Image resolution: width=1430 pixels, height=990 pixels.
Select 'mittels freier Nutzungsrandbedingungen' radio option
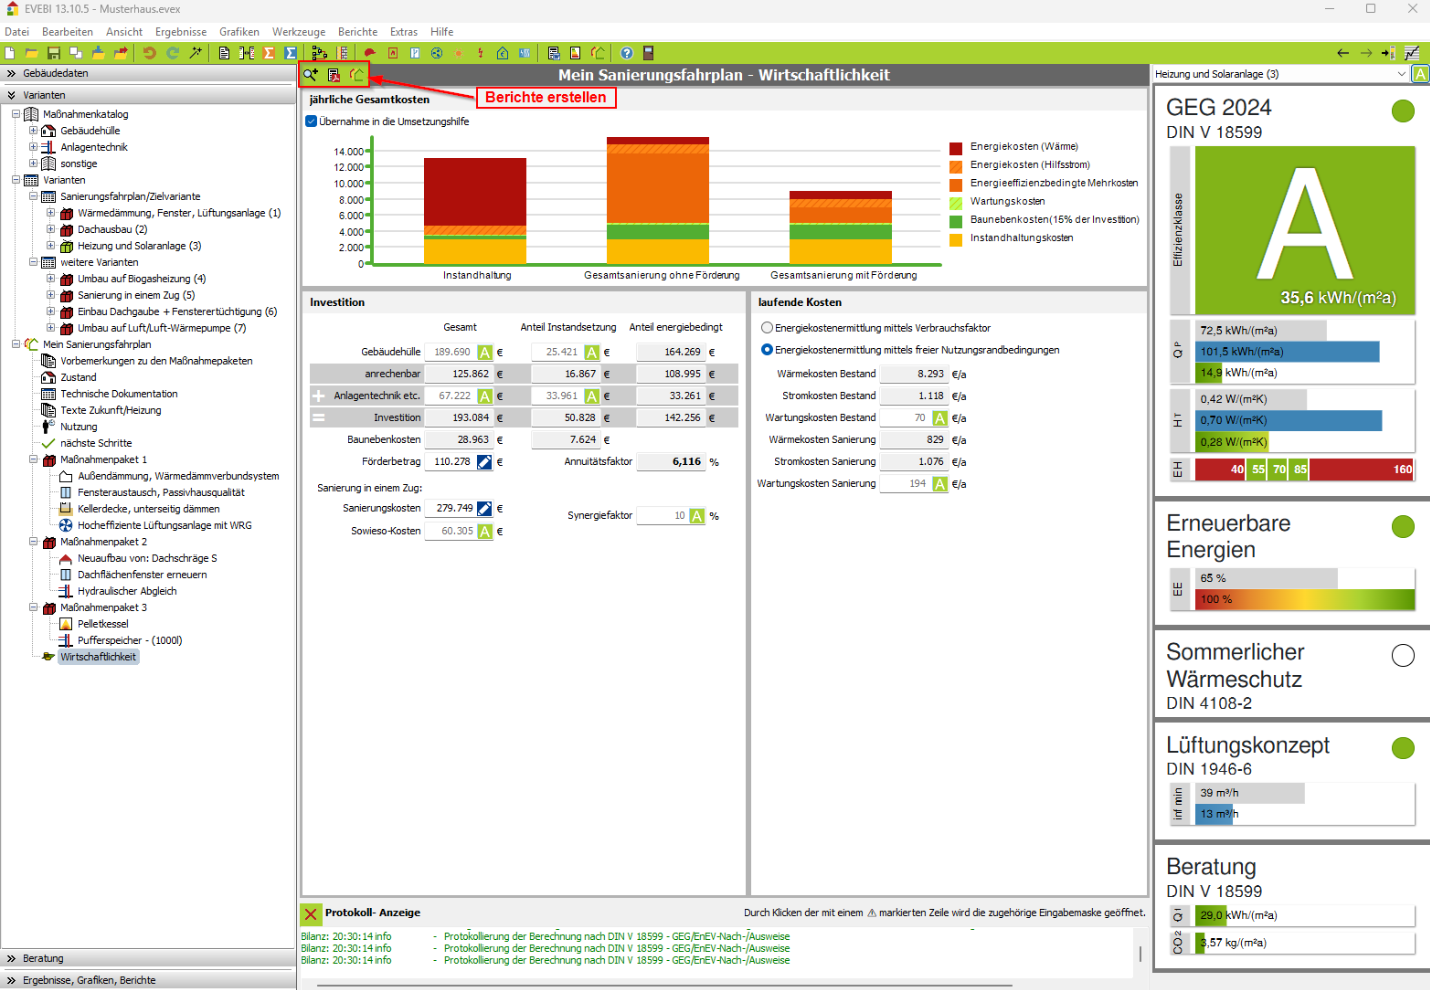click(x=767, y=350)
